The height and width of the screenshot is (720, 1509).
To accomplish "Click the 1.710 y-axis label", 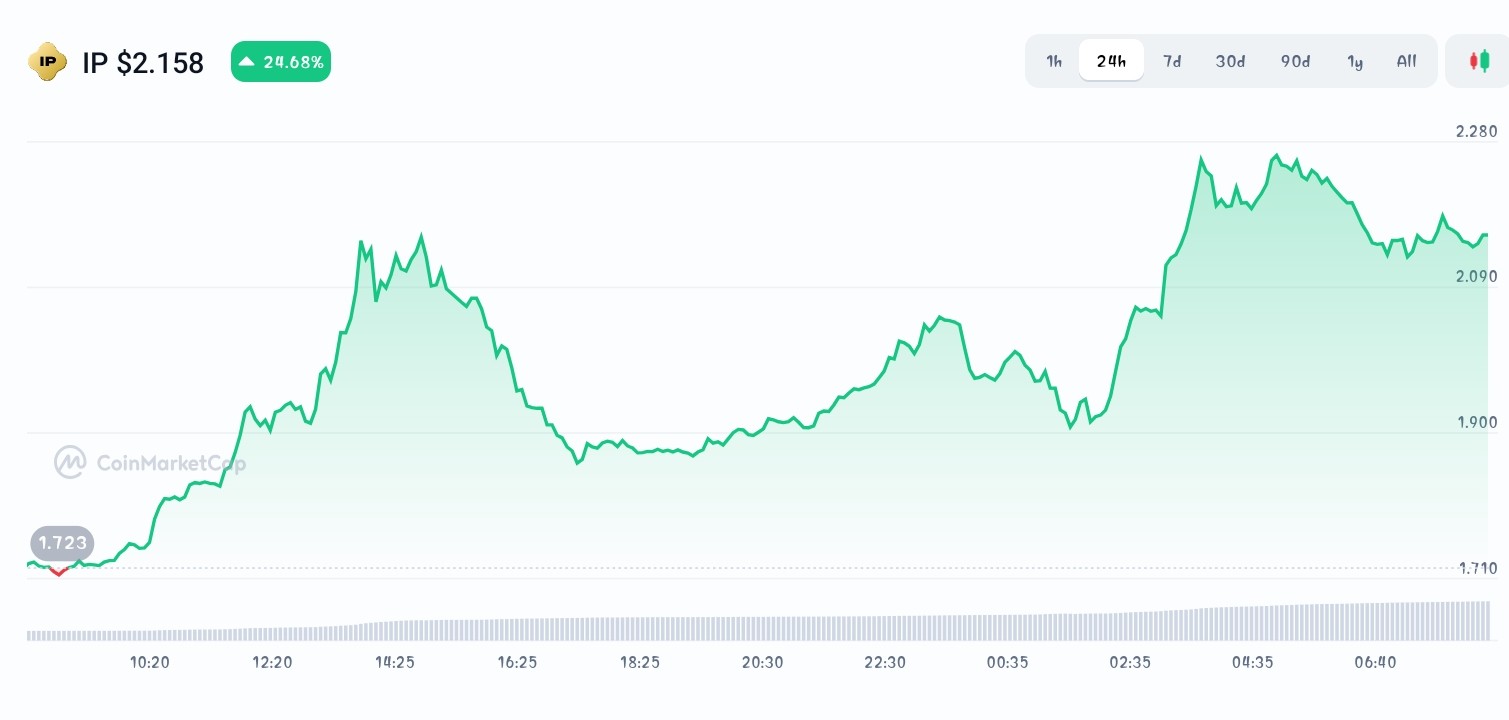I will 1476,568.
